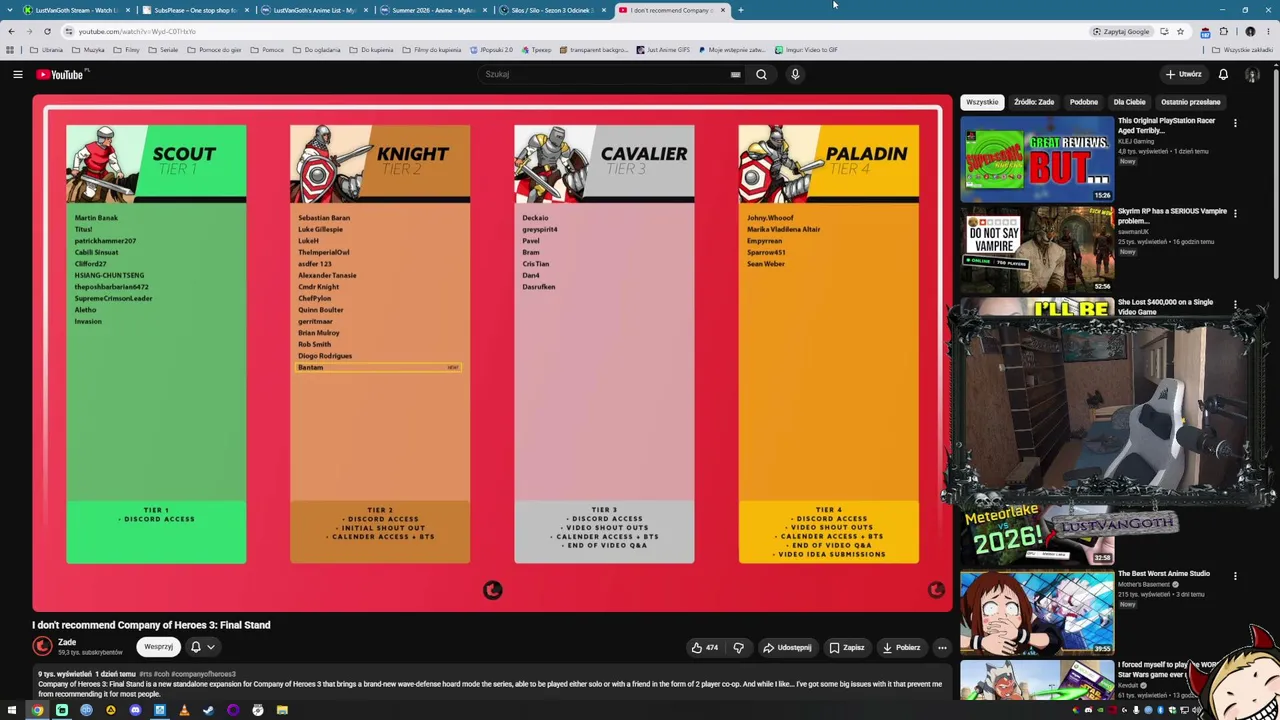Image resolution: width=1280 pixels, height=720 pixels.
Task: Select the Wszystkie filter chip
Action: click(x=982, y=102)
